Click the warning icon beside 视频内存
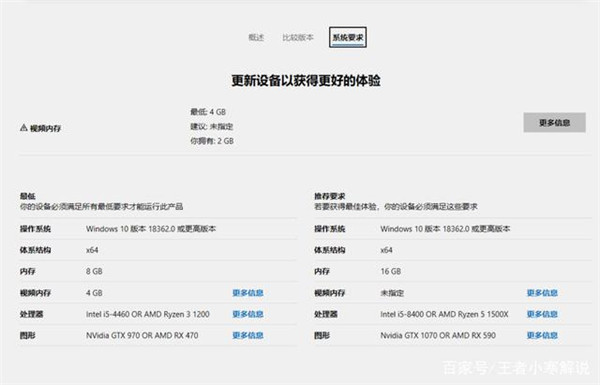 point(23,128)
